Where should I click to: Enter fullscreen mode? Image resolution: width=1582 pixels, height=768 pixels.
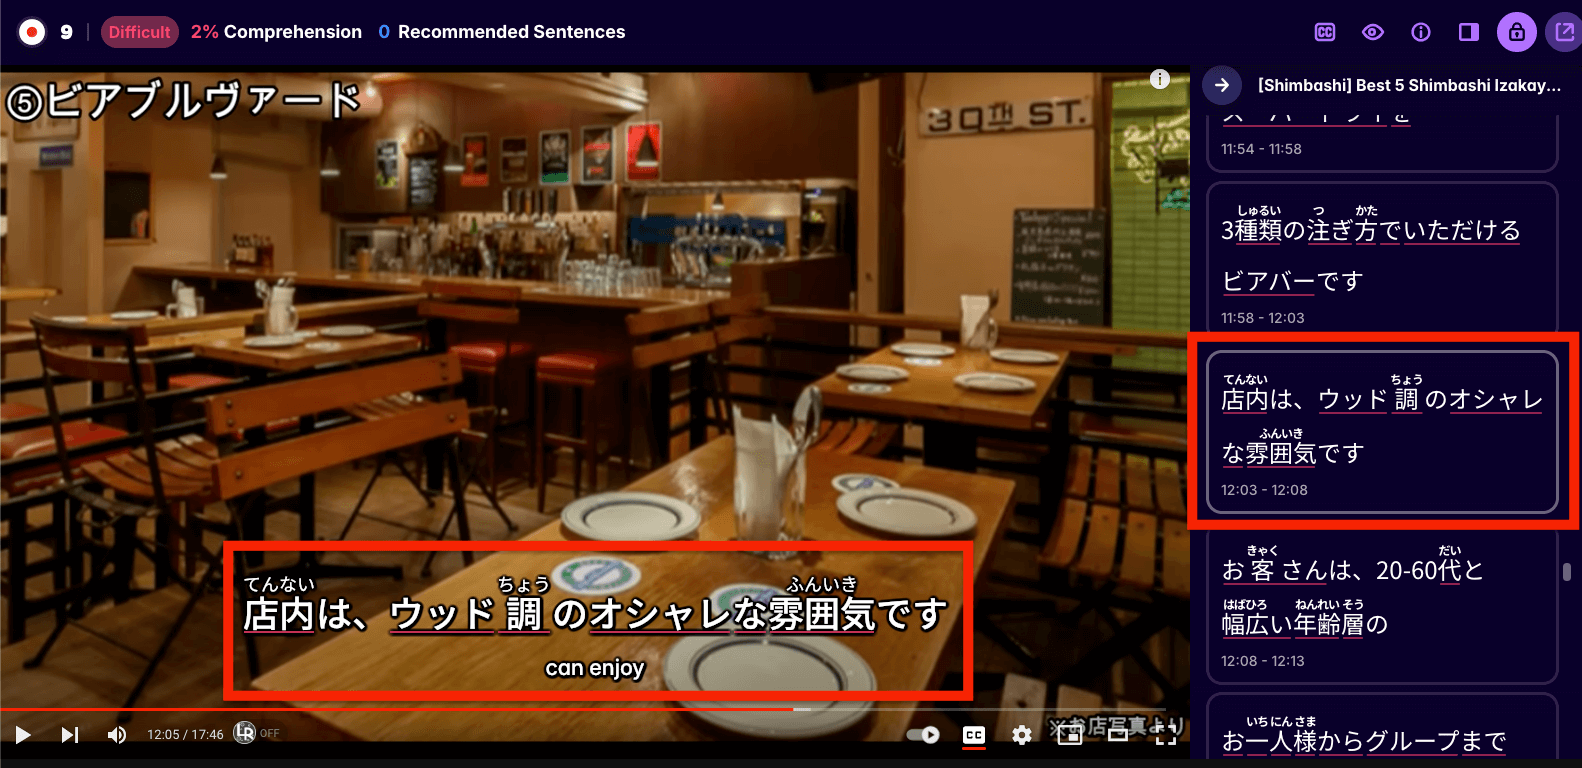click(x=1166, y=735)
